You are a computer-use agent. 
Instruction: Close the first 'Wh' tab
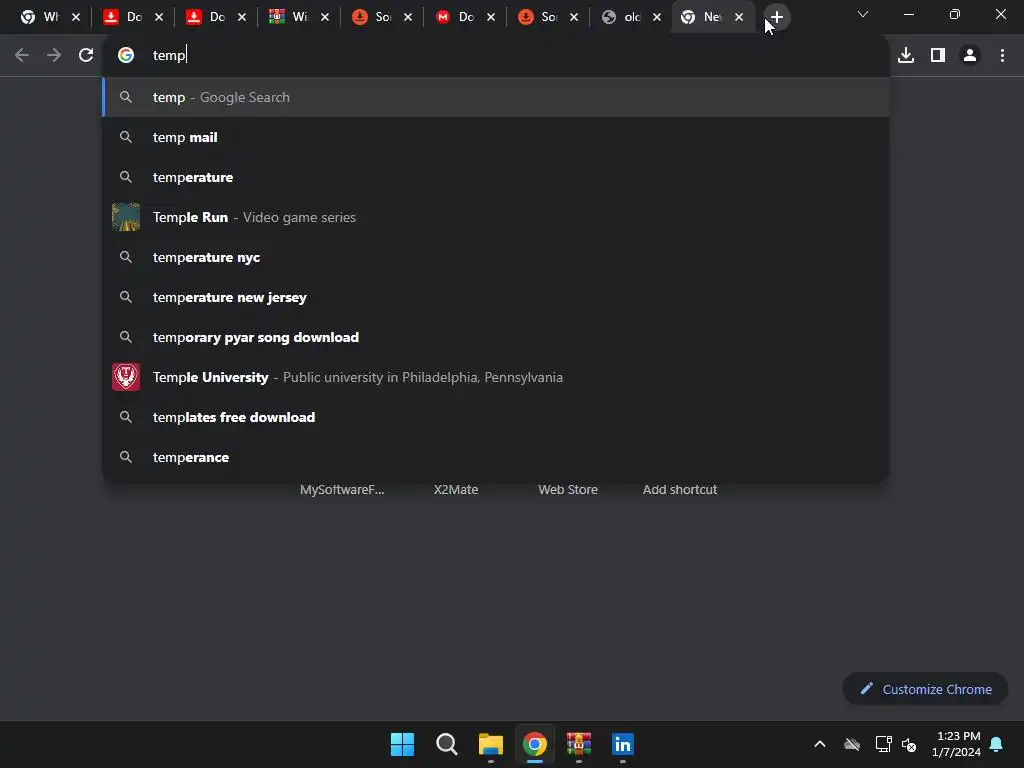[76, 17]
